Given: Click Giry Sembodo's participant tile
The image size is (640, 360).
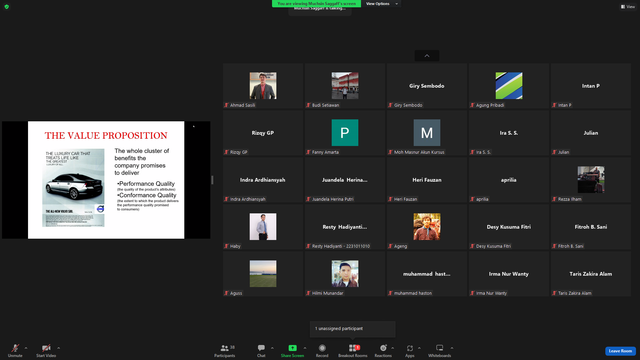Looking at the screenshot, I should pyautogui.click(x=427, y=86).
